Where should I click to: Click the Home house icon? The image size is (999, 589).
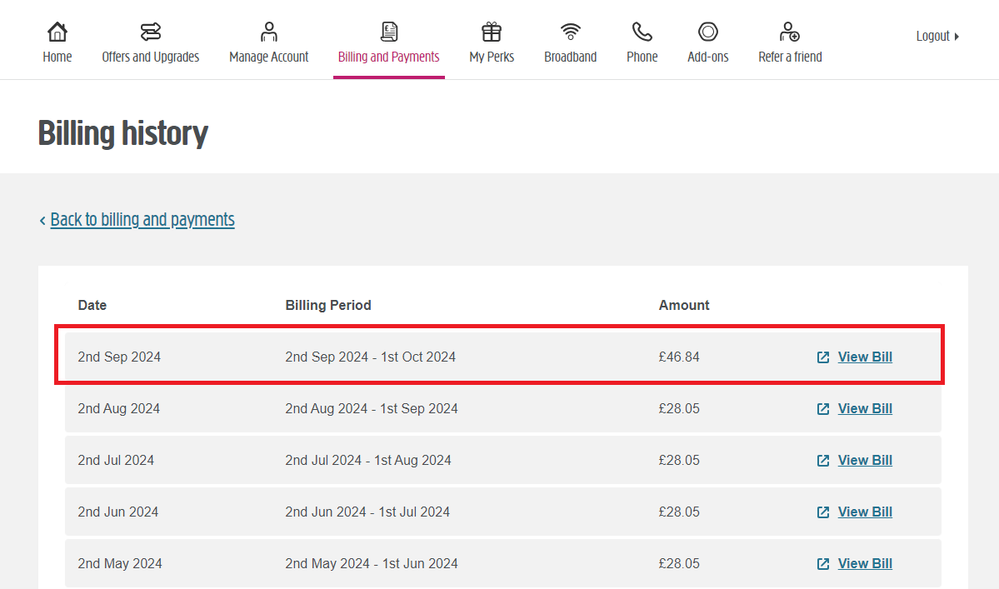click(57, 31)
